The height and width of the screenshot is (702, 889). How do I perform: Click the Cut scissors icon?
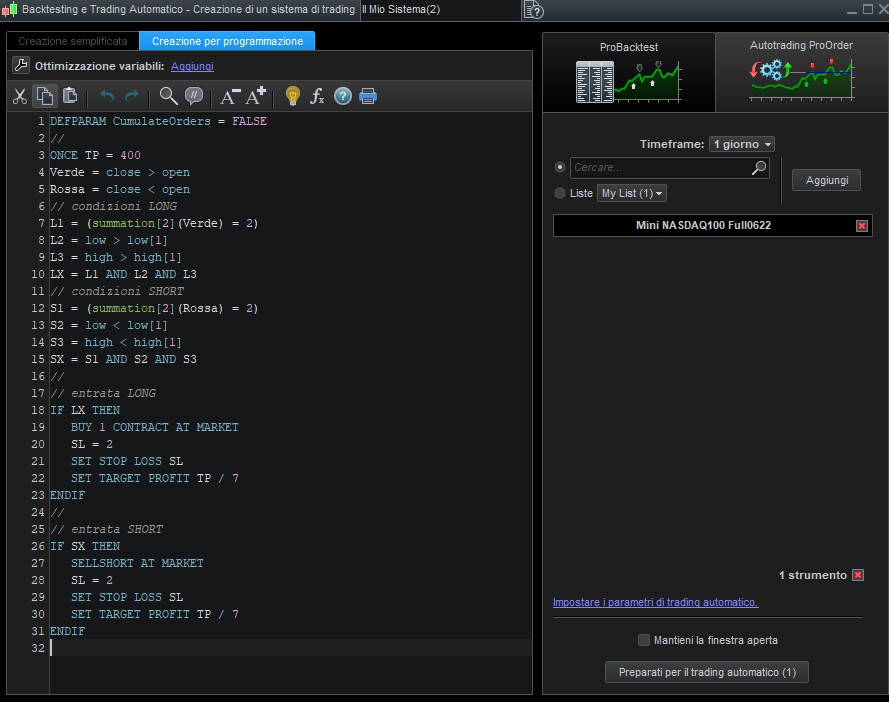tap(19, 96)
